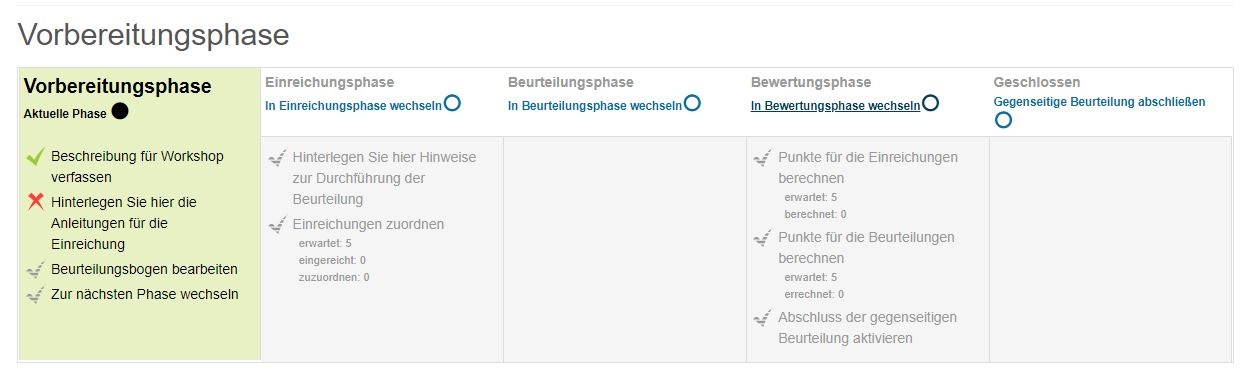The height and width of the screenshot is (380, 1252).
Task: Click Gegenseitige Beurteilung abschließen link
Action: pos(1100,102)
